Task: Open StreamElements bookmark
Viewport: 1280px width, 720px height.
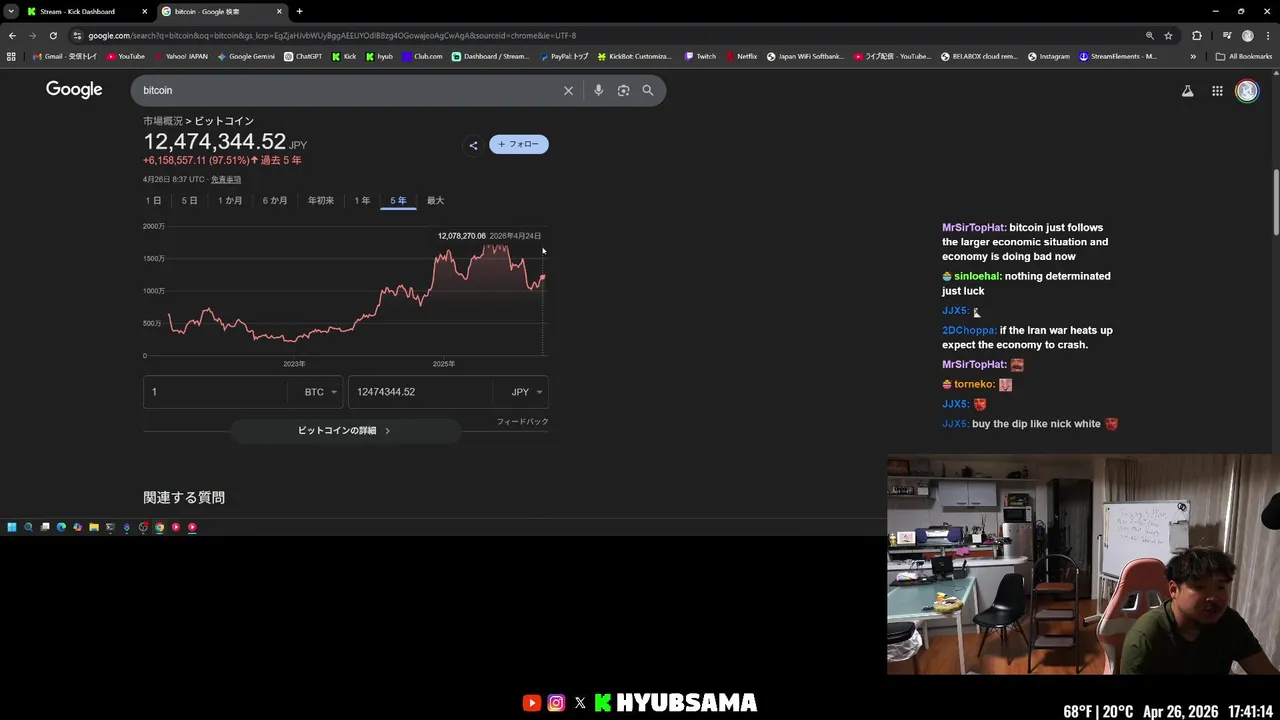Action: pos(1118,56)
